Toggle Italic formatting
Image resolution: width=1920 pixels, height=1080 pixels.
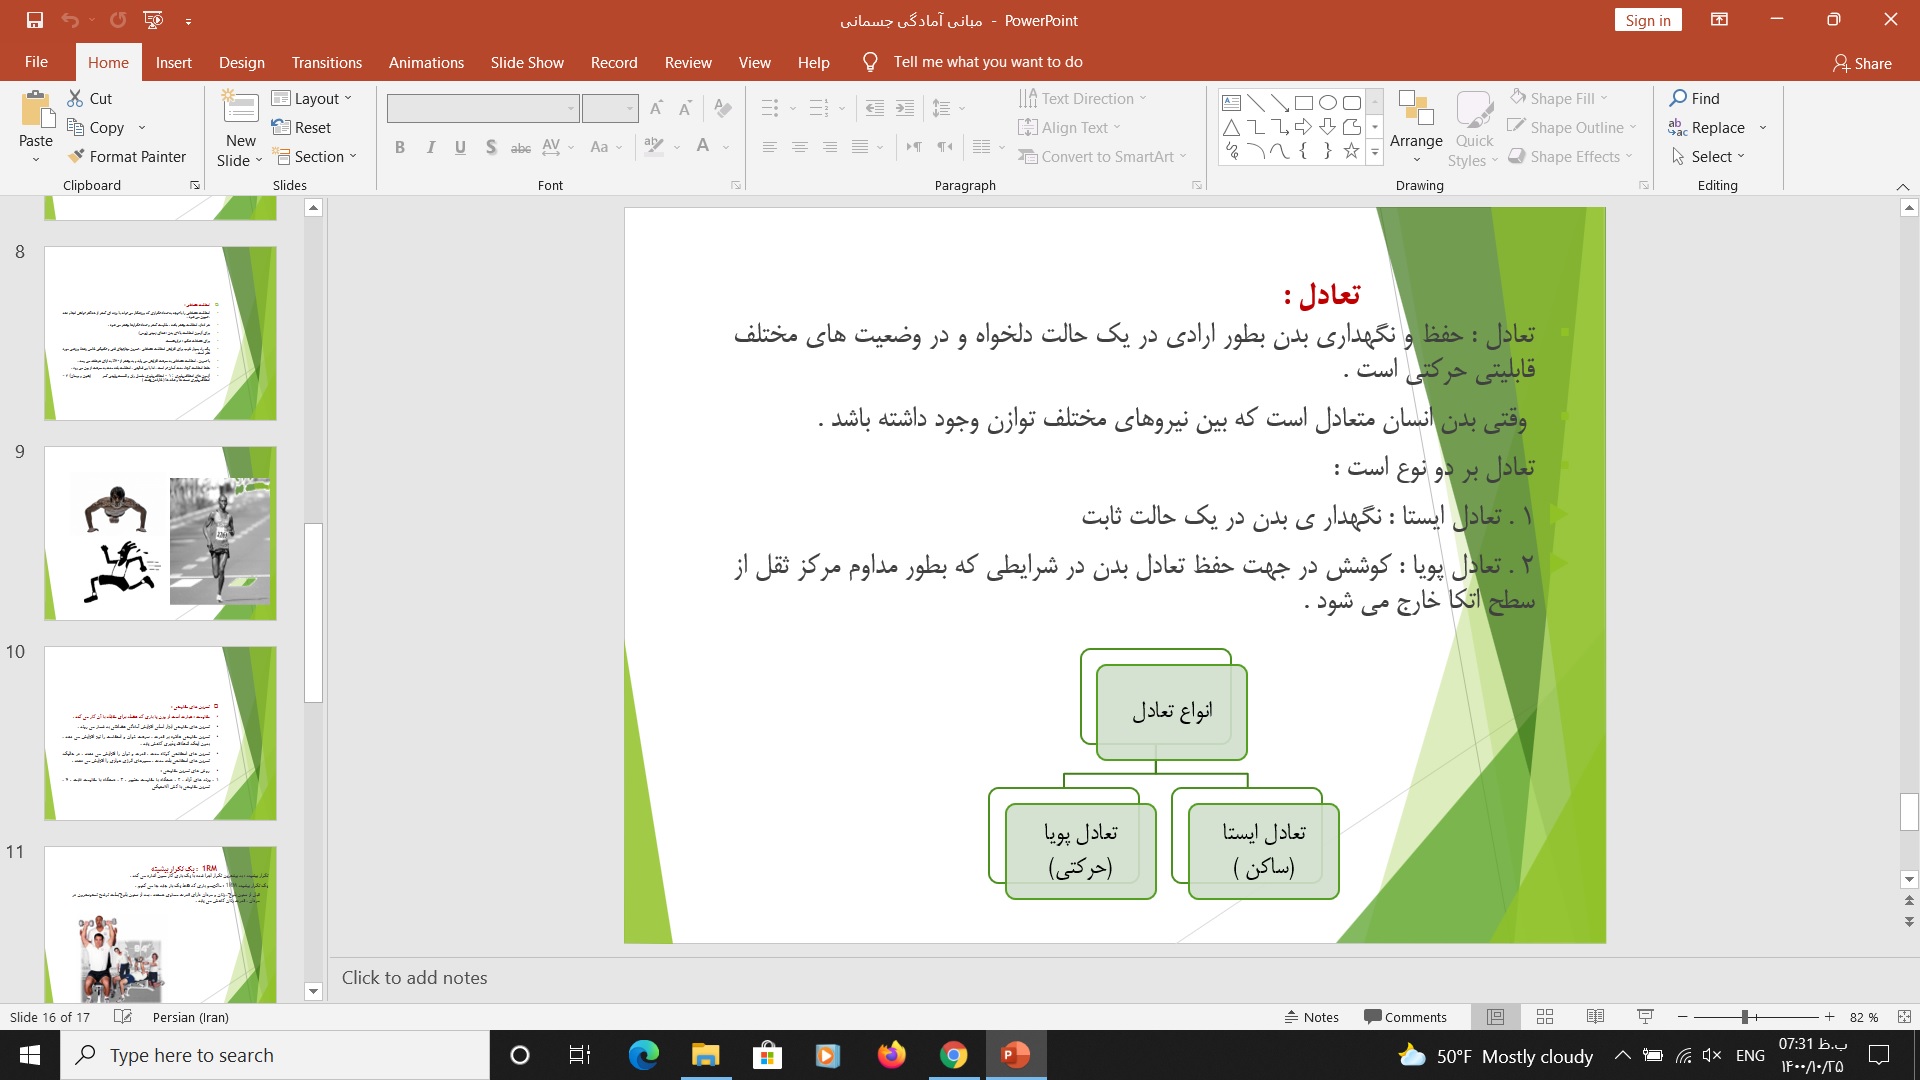[x=430, y=147]
